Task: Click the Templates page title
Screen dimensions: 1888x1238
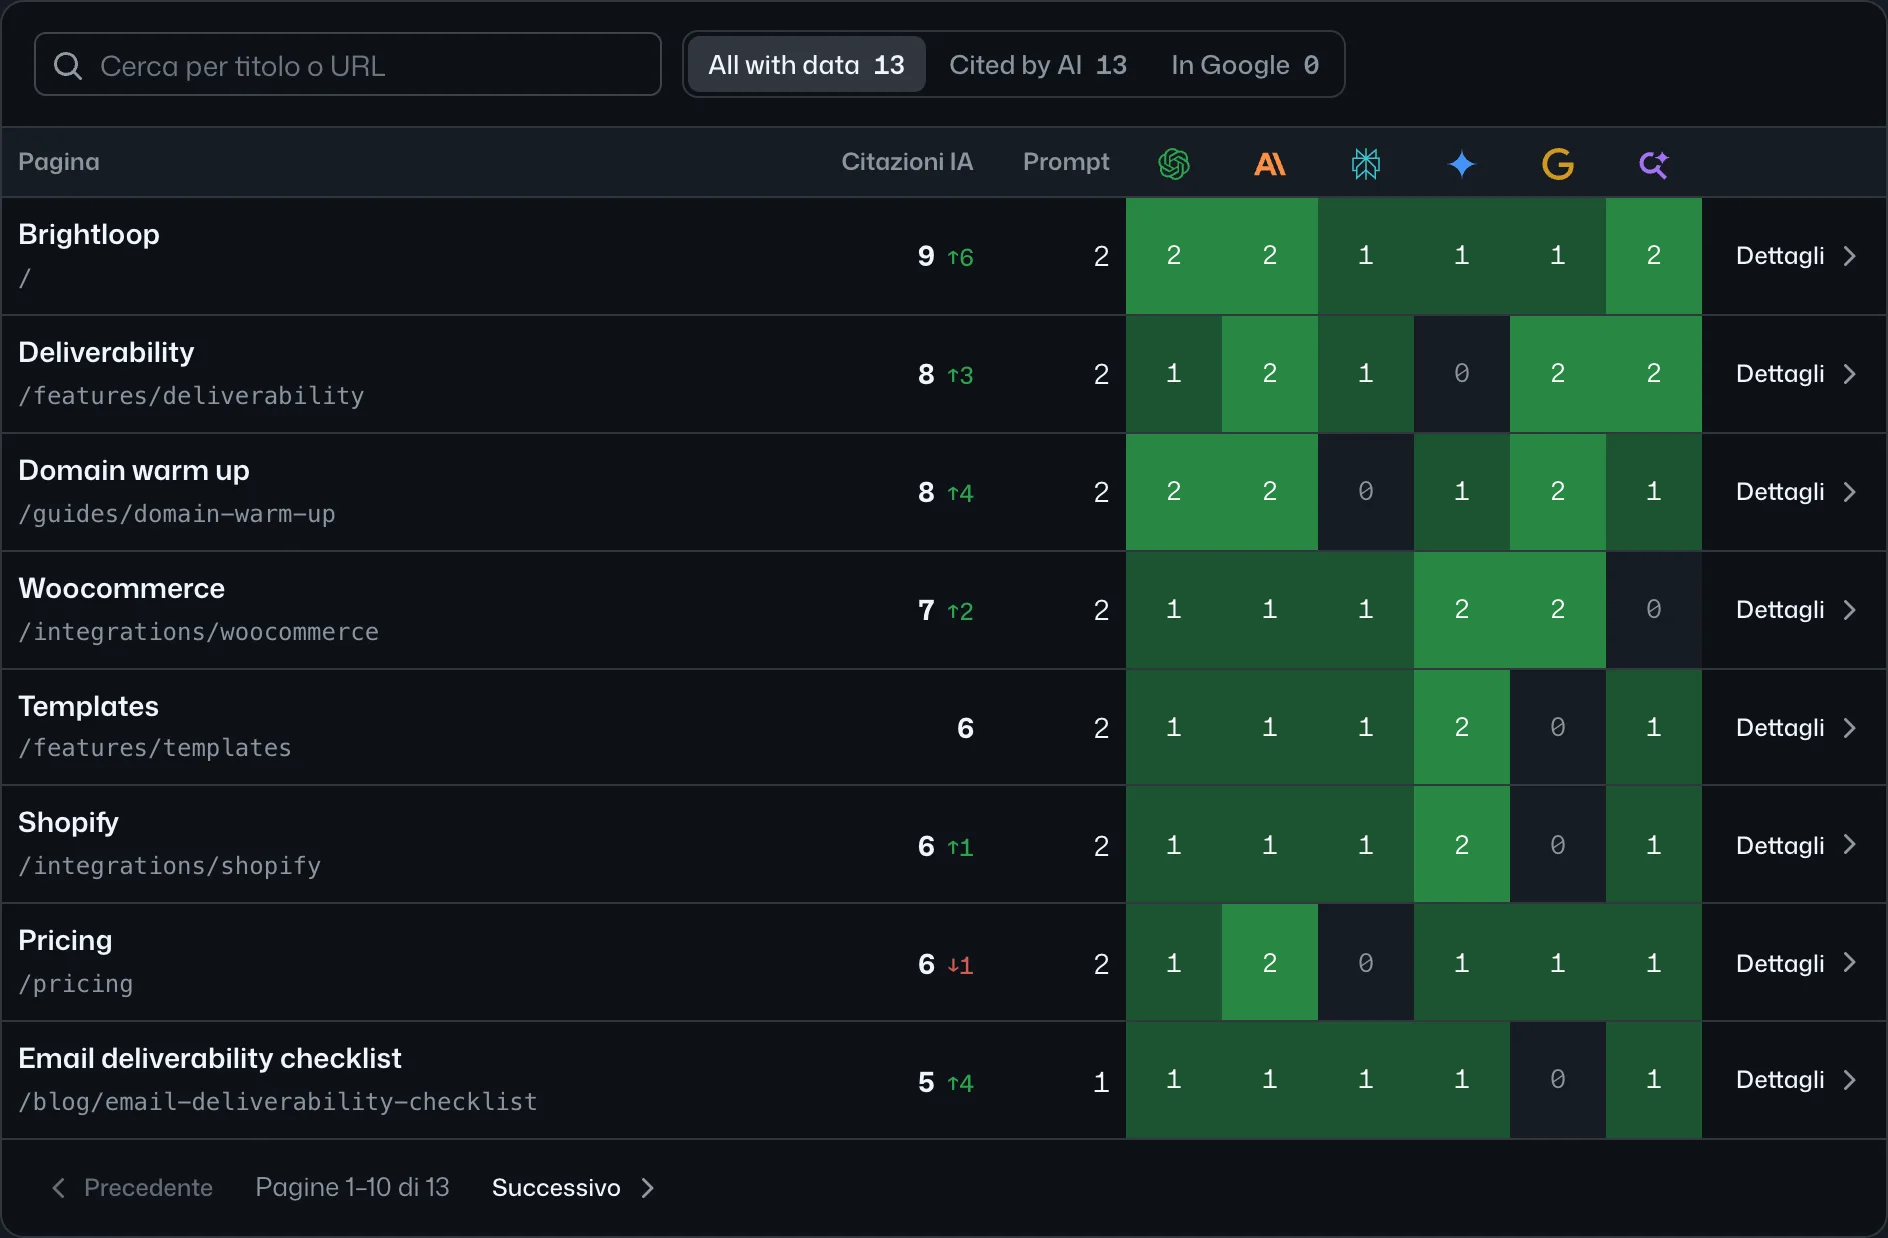Action: 88,706
